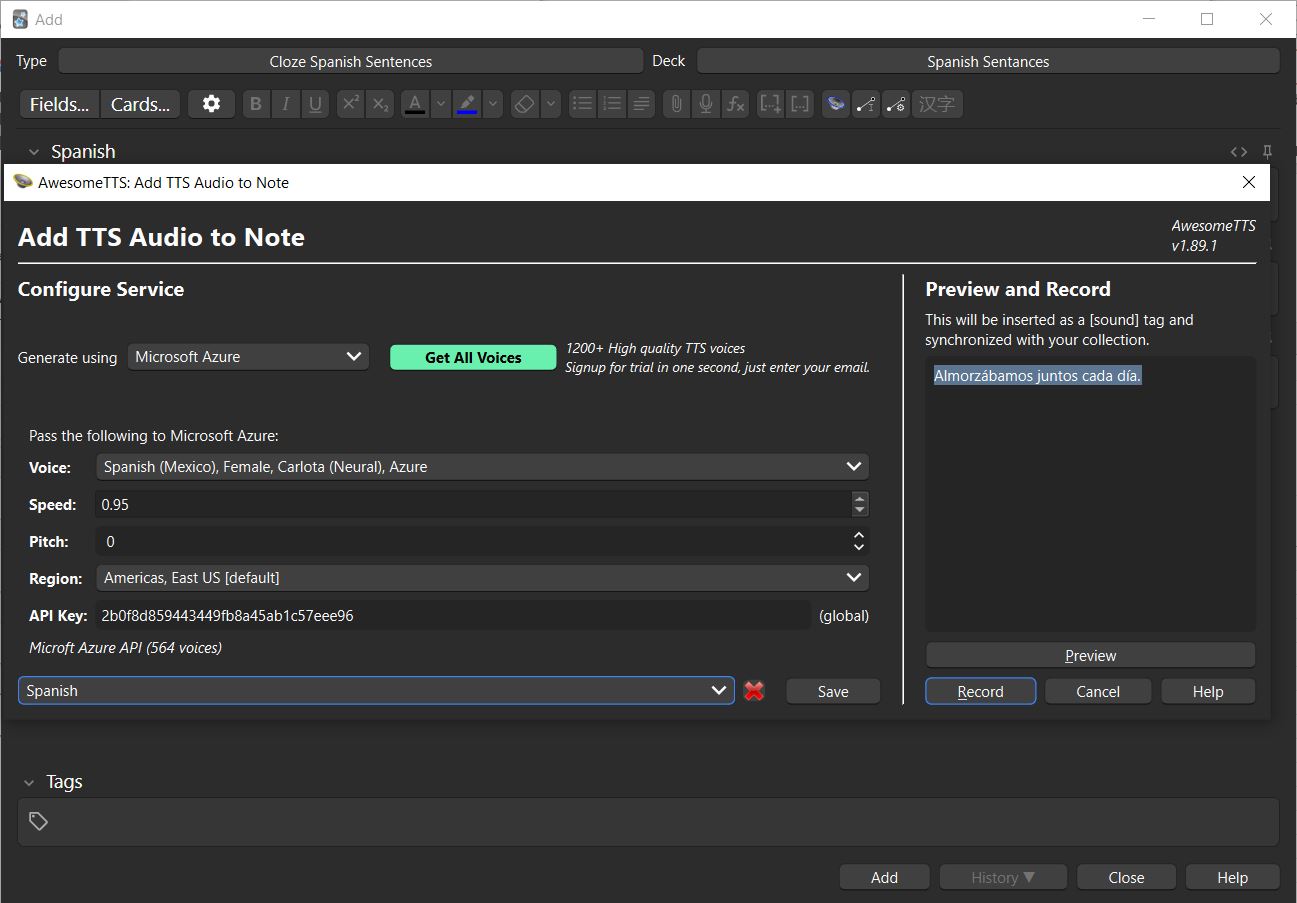This screenshot has height=903, width=1297.
Task: Increase Speed with the up arrow
Action: pos(860,498)
